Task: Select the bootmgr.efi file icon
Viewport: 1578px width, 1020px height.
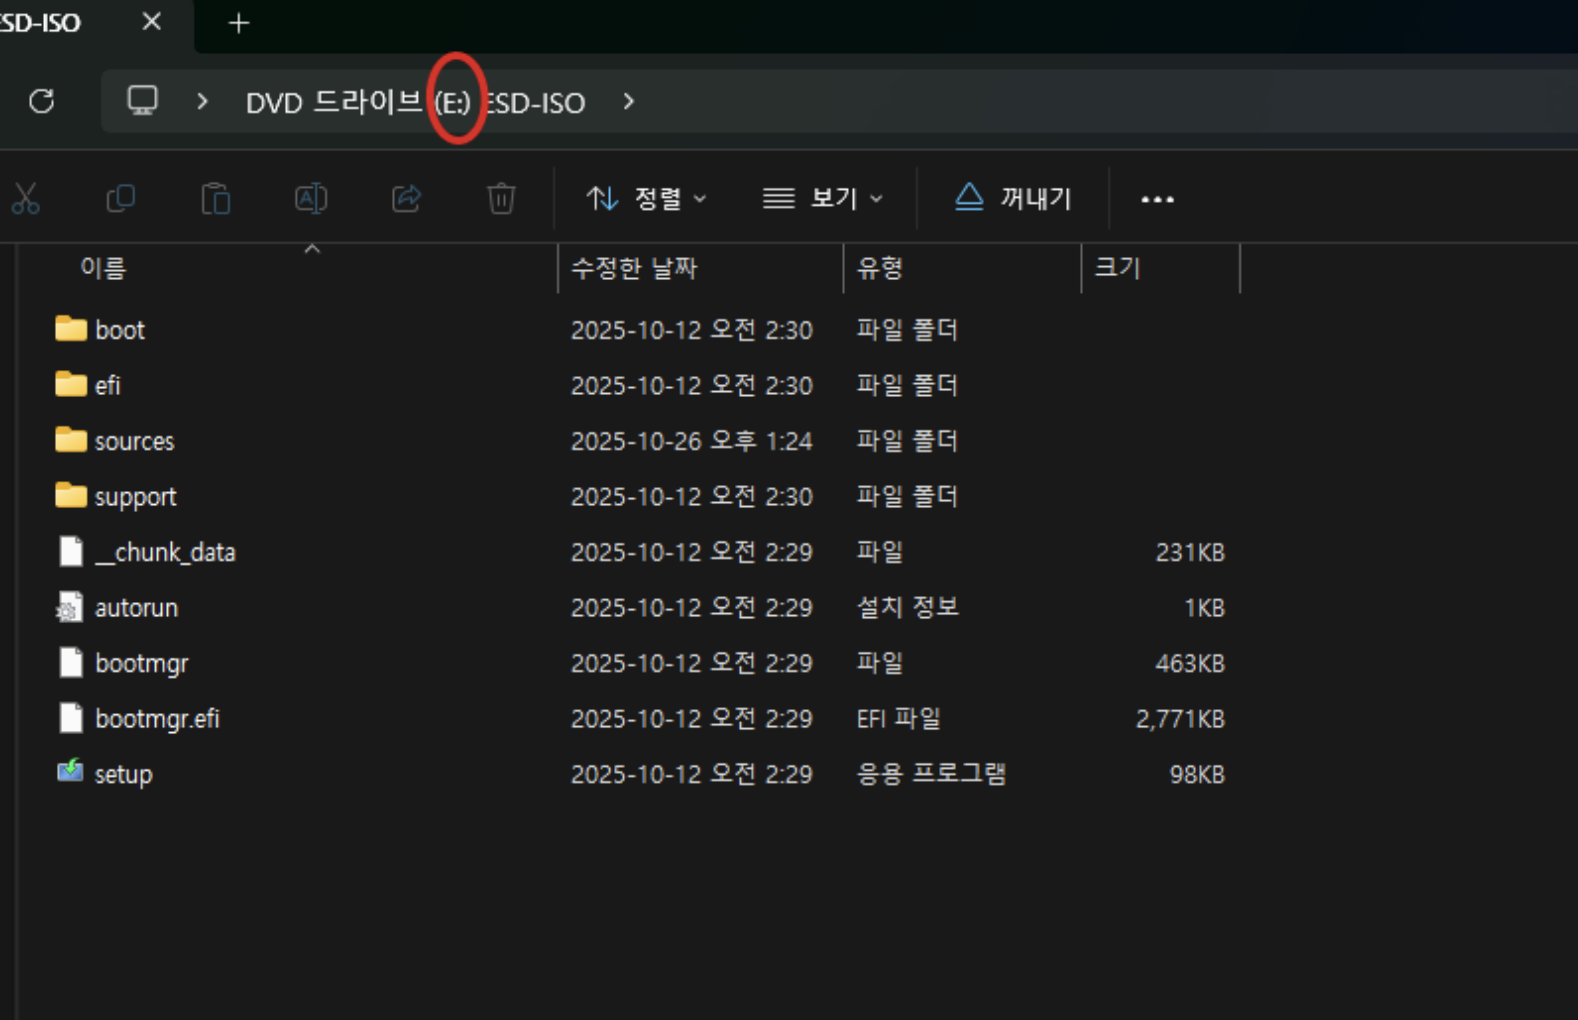Action: point(70,718)
